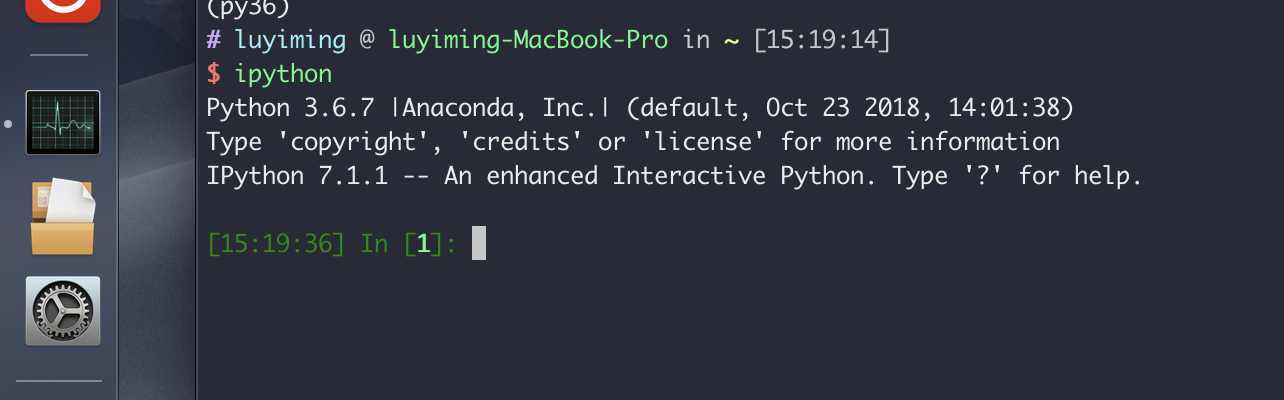This screenshot has height=400, width=1284.
Task: Click the 'ipython' command text
Action: tap(283, 74)
